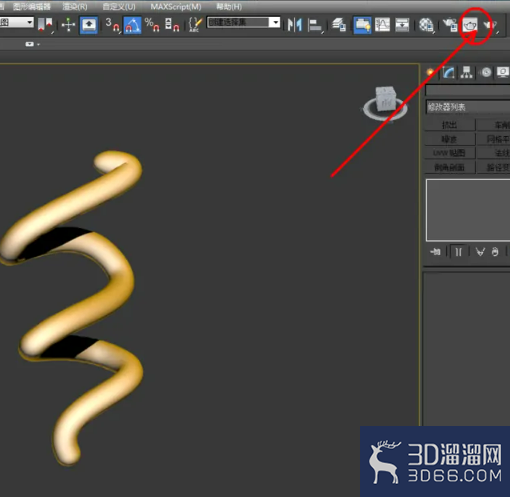
Task: Click the Render Production teapot icon
Action: 490,25
